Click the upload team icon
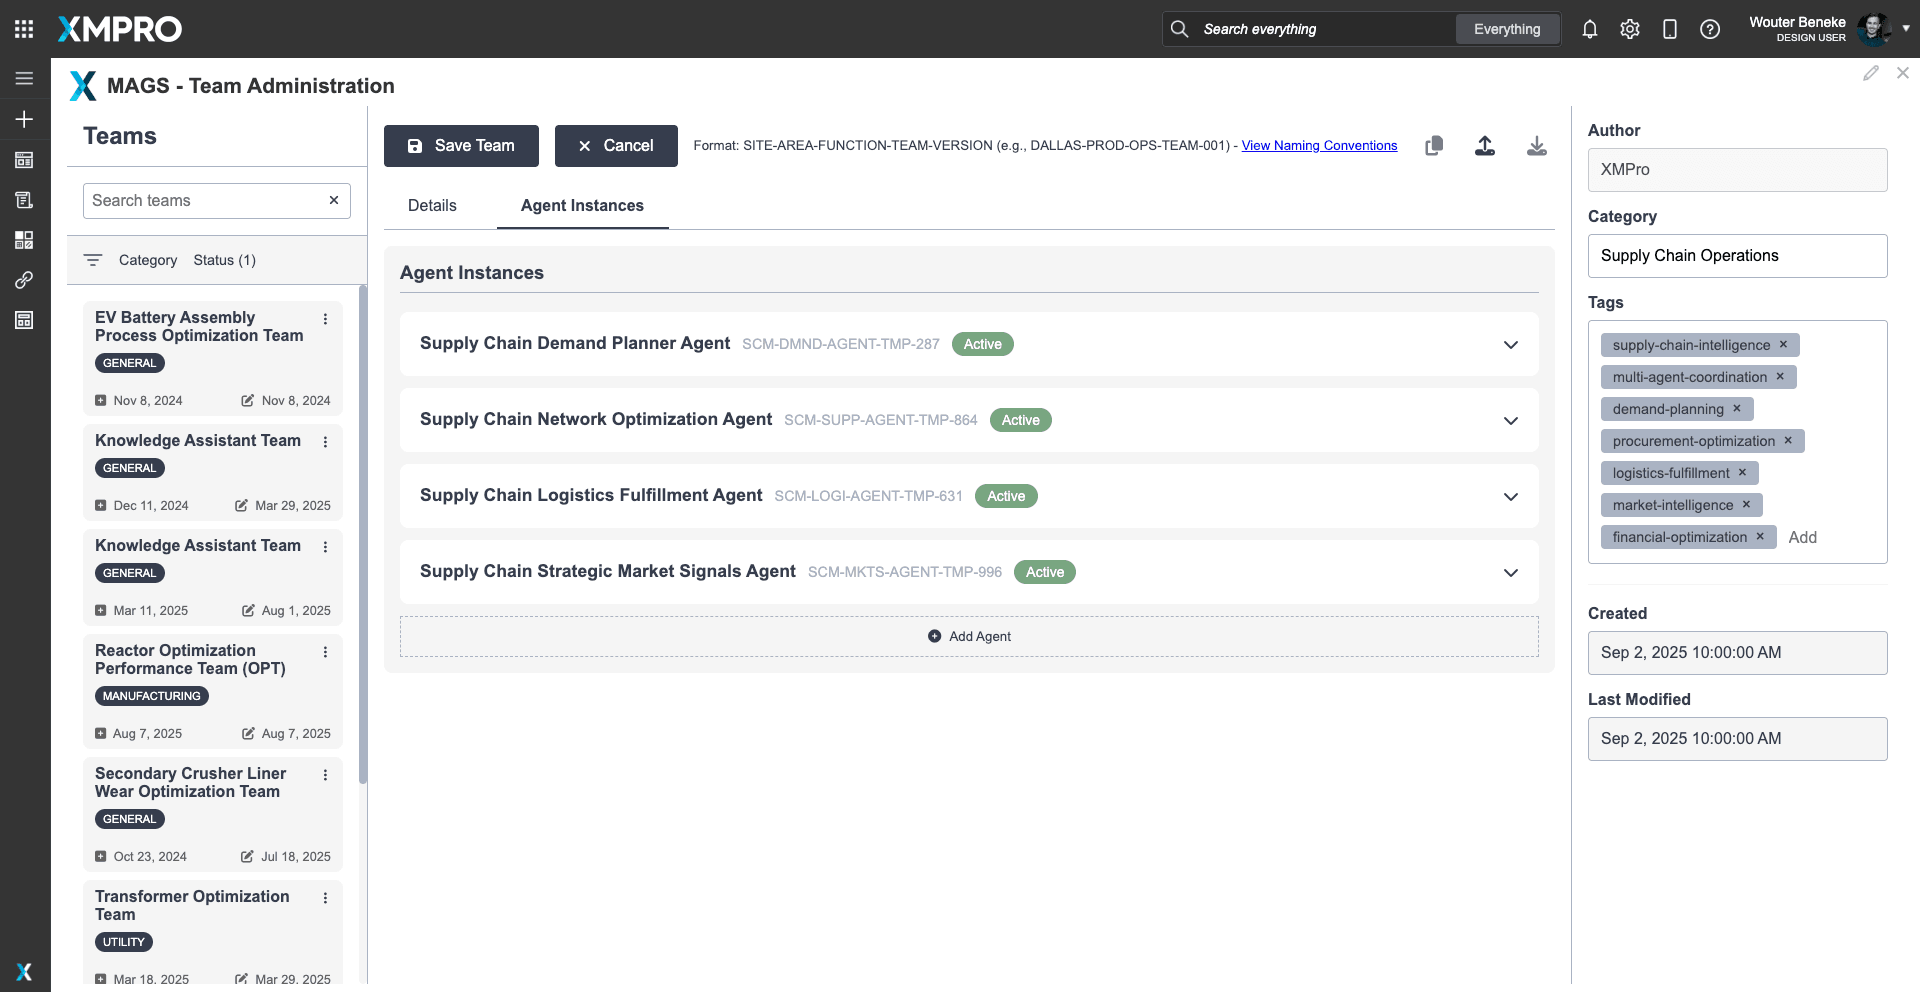 tap(1484, 146)
